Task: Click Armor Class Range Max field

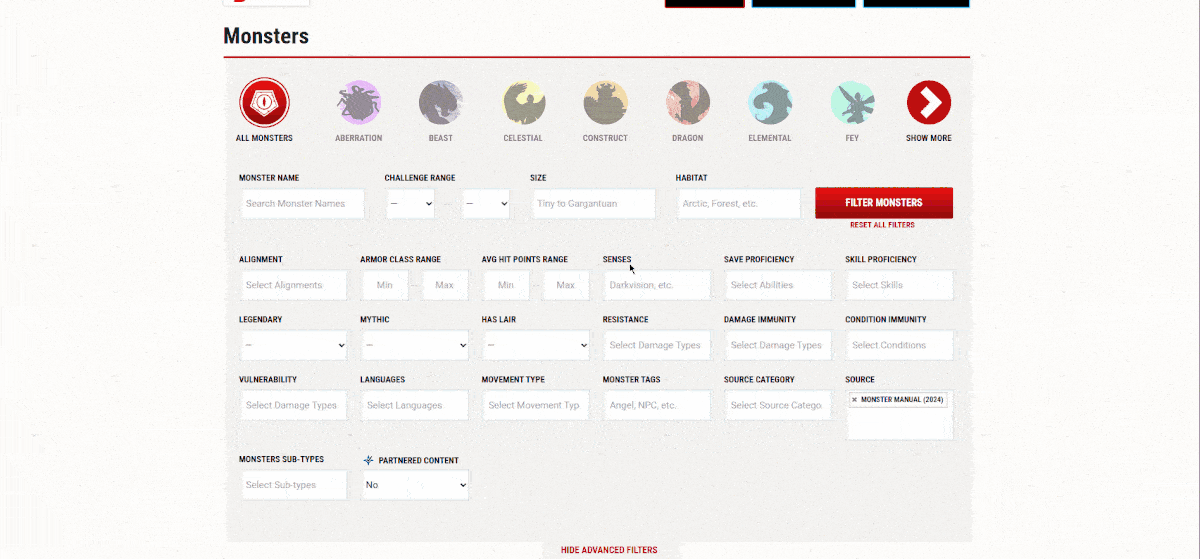Action: click(x=445, y=285)
